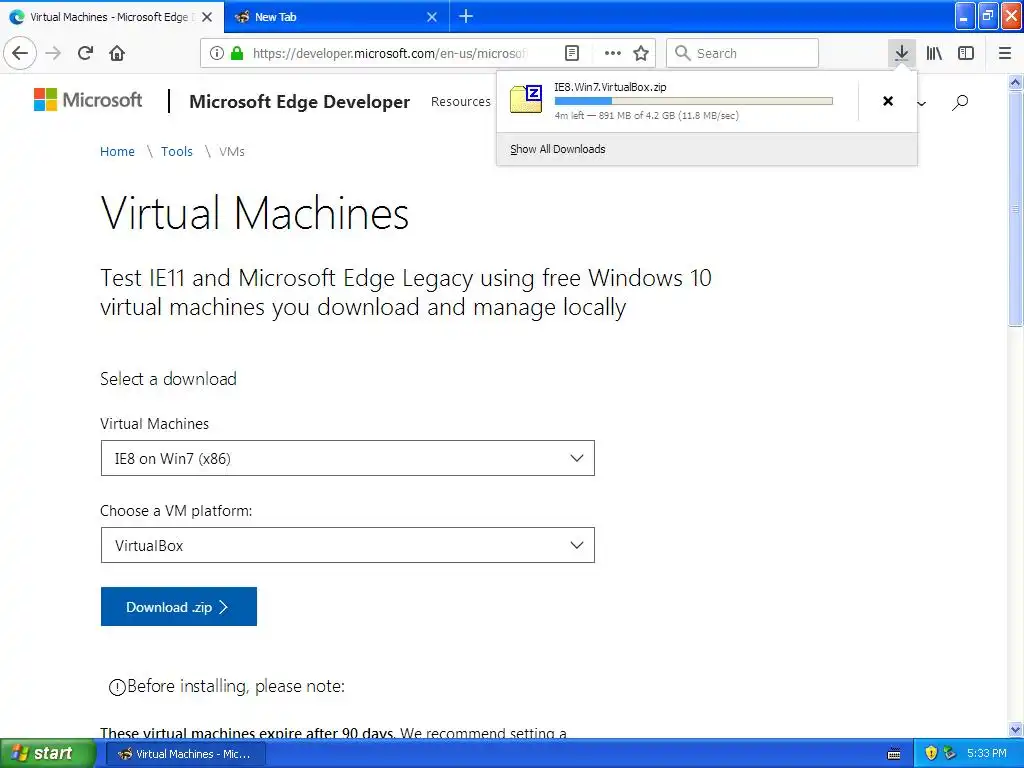
Task: Click the address bar URL
Action: pos(389,53)
